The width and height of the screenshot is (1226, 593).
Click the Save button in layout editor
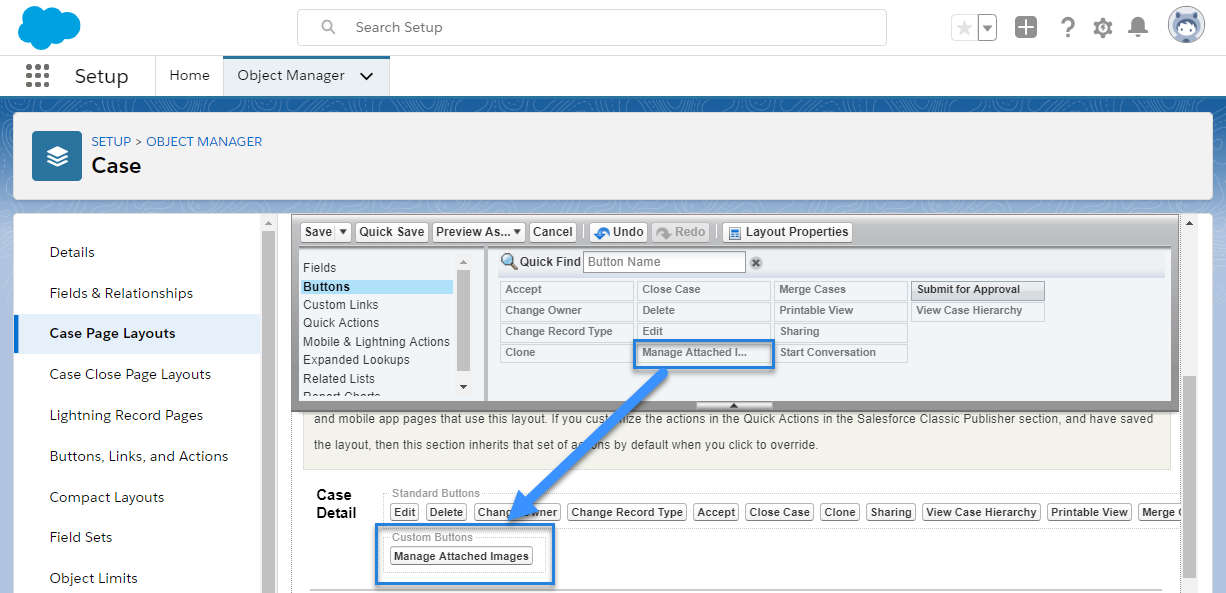tap(318, 232)
